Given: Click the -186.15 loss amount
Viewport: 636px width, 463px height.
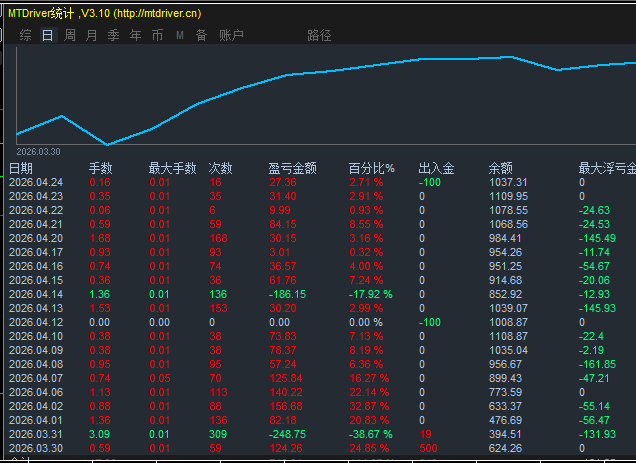Looking at the screenshot, I should (x=287, y=294).
